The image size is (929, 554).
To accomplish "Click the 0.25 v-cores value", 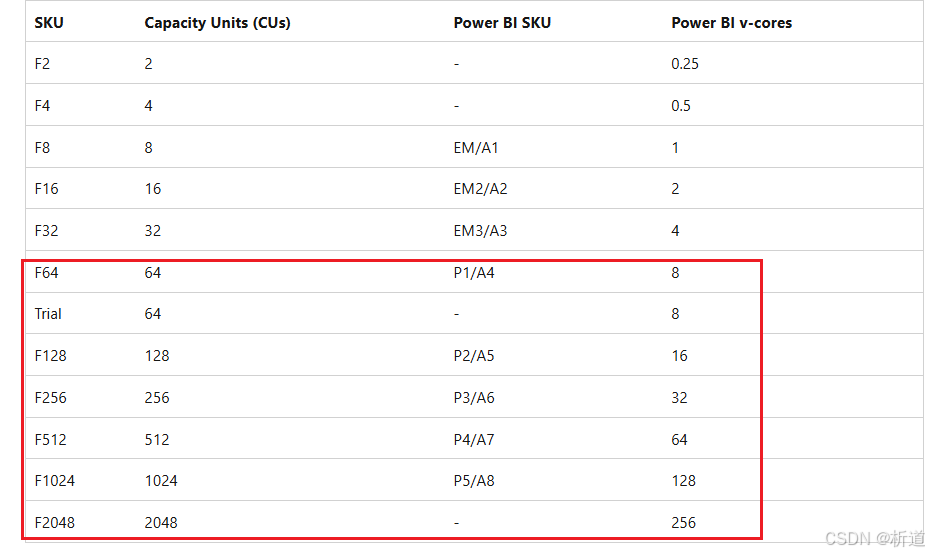I will (x=685, y=64).
